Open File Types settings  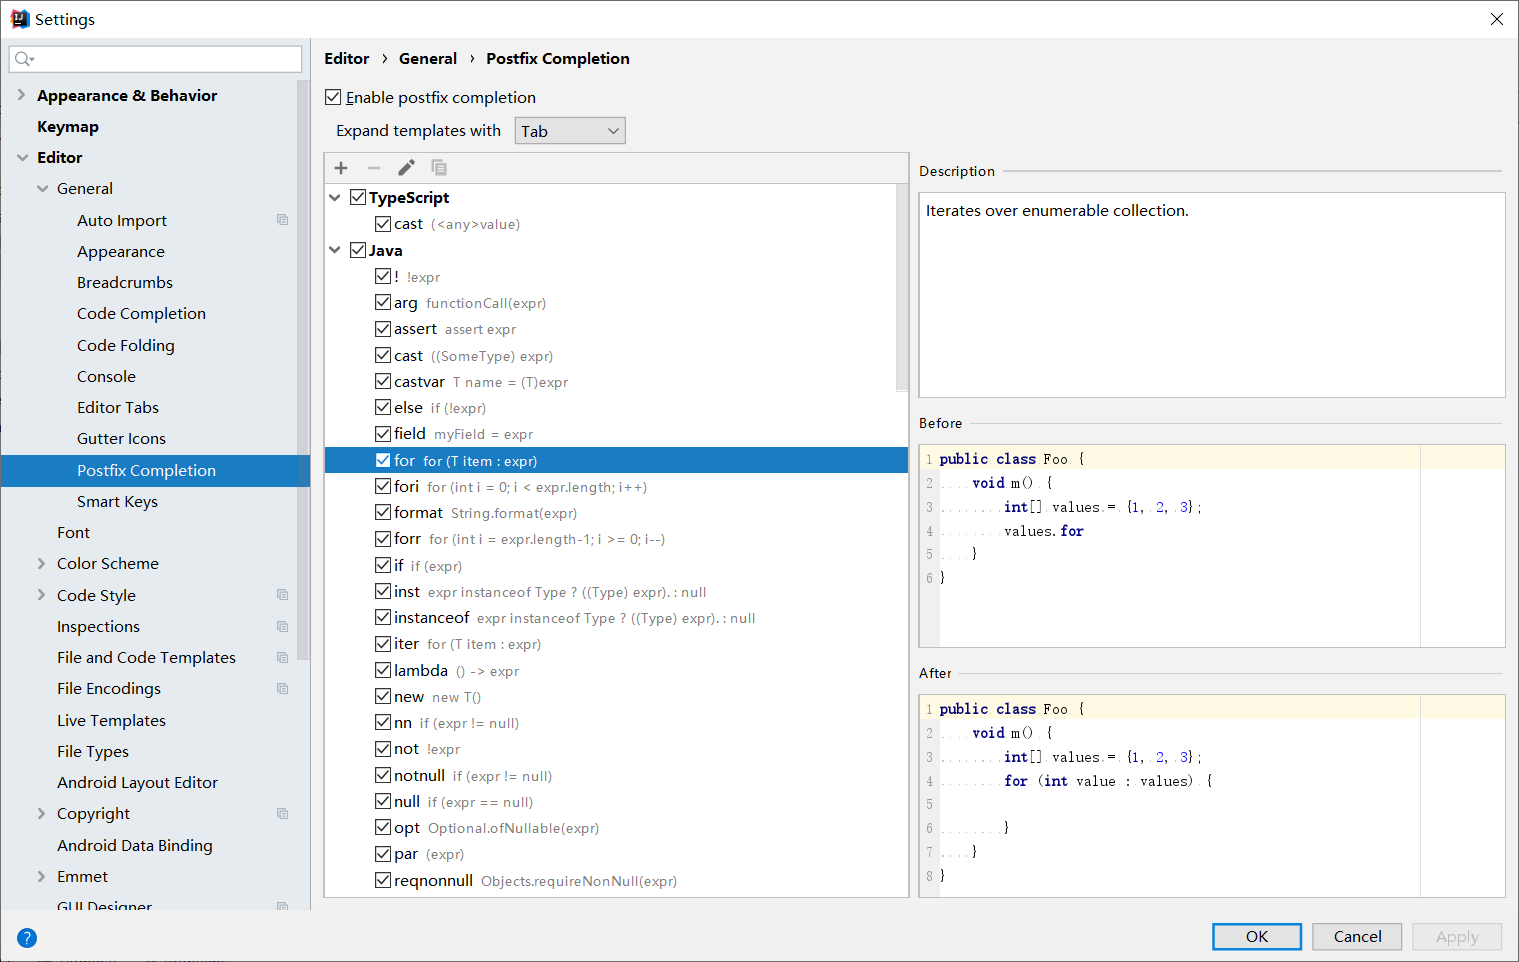point(93,752)
